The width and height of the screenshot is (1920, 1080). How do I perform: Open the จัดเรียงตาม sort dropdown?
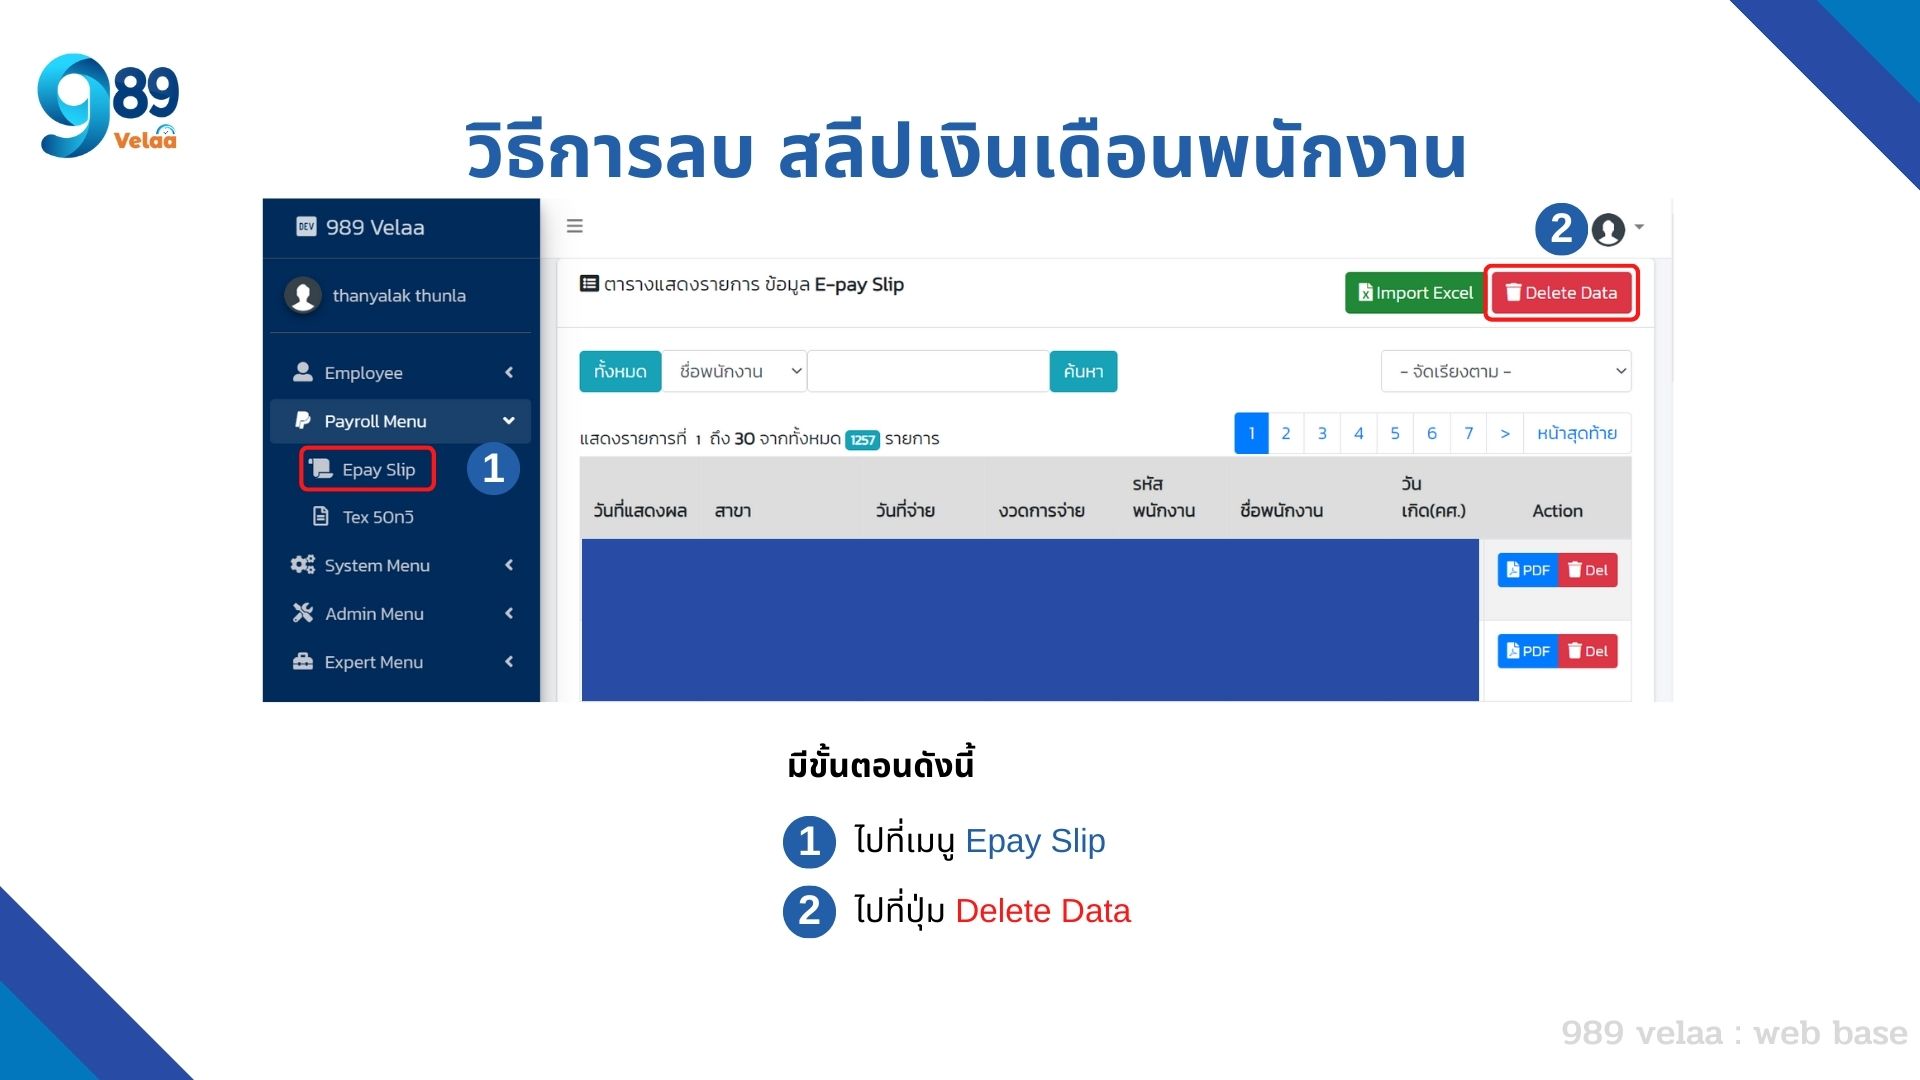click(1501, 371)
